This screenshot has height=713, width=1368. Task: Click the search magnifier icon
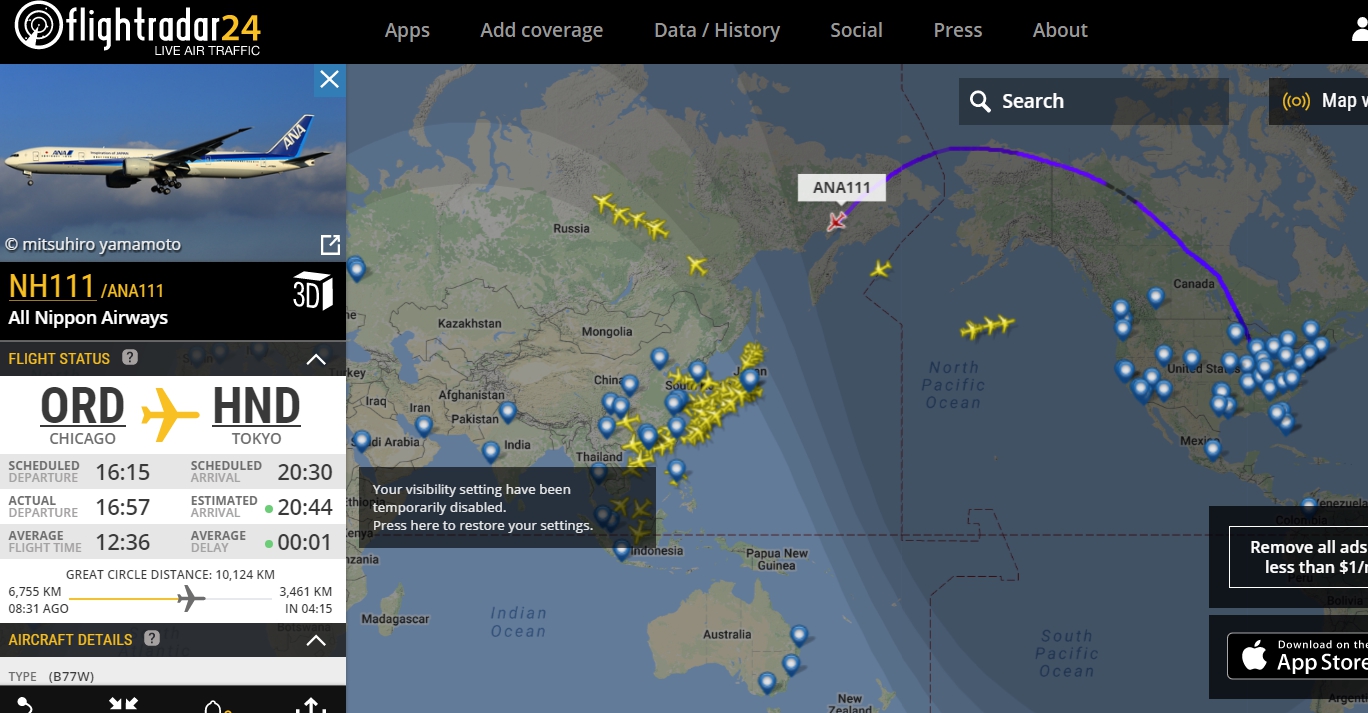pyautogui.click(x=981, y=102)
